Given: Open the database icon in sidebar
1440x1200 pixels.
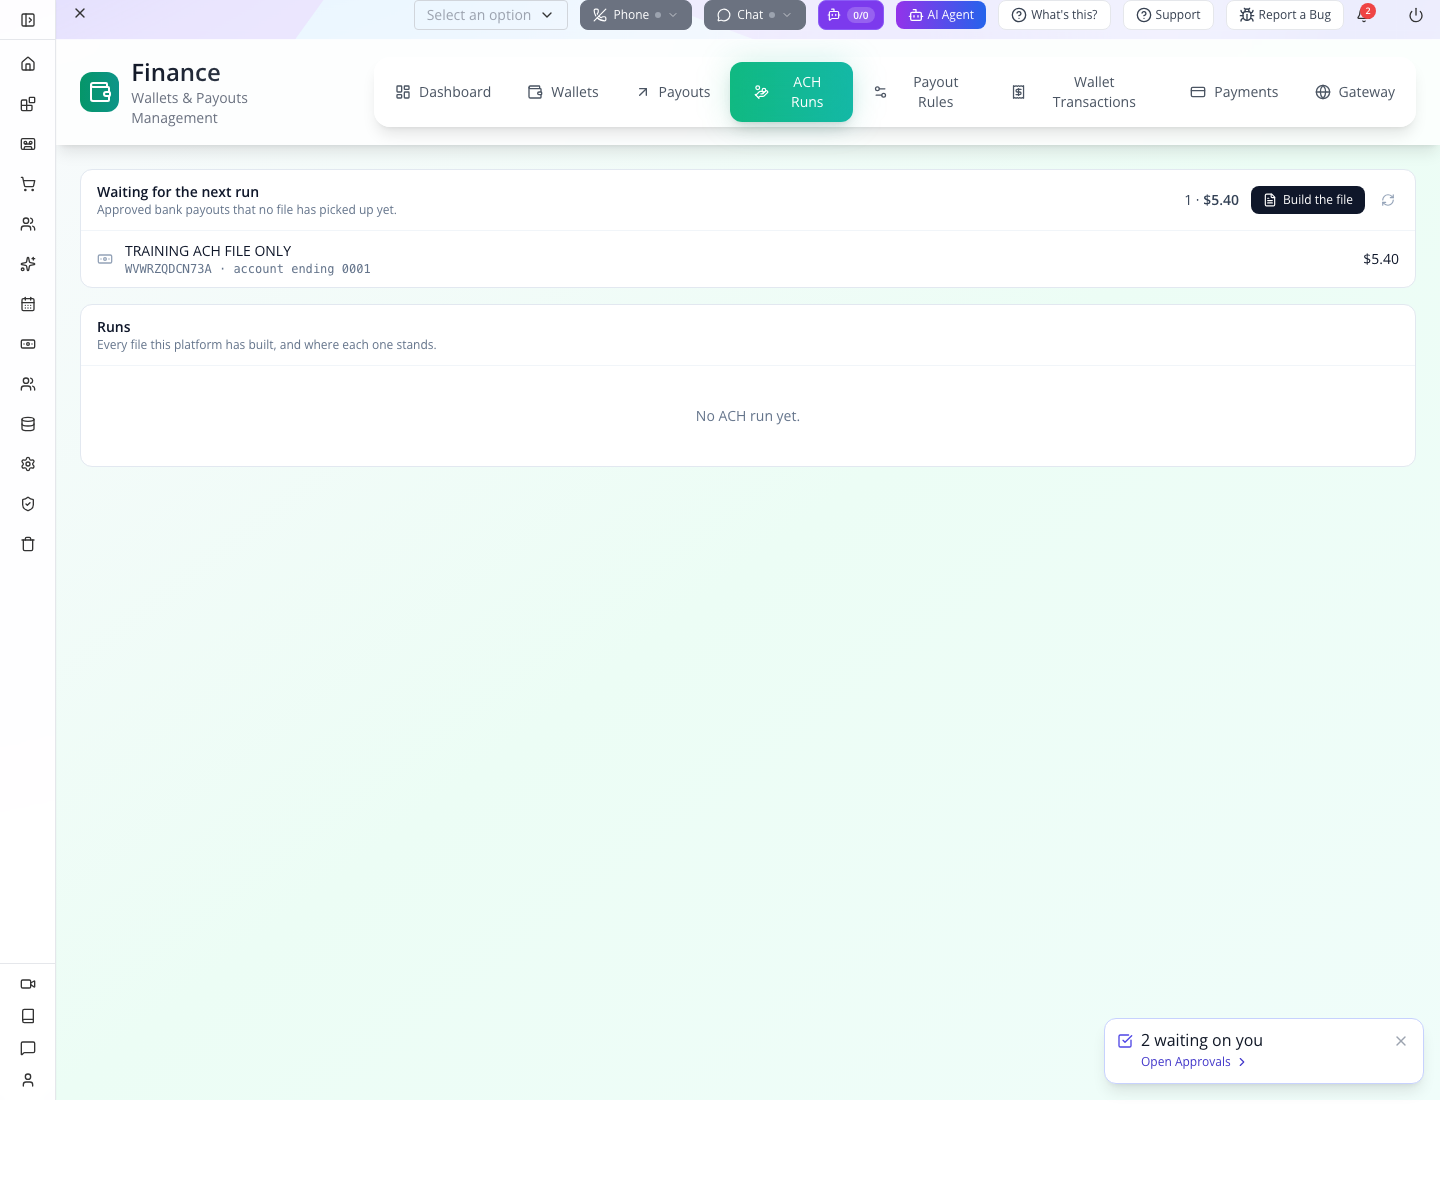Looking at the screenshot, I should pyautogui.click(x=28, y=424).
